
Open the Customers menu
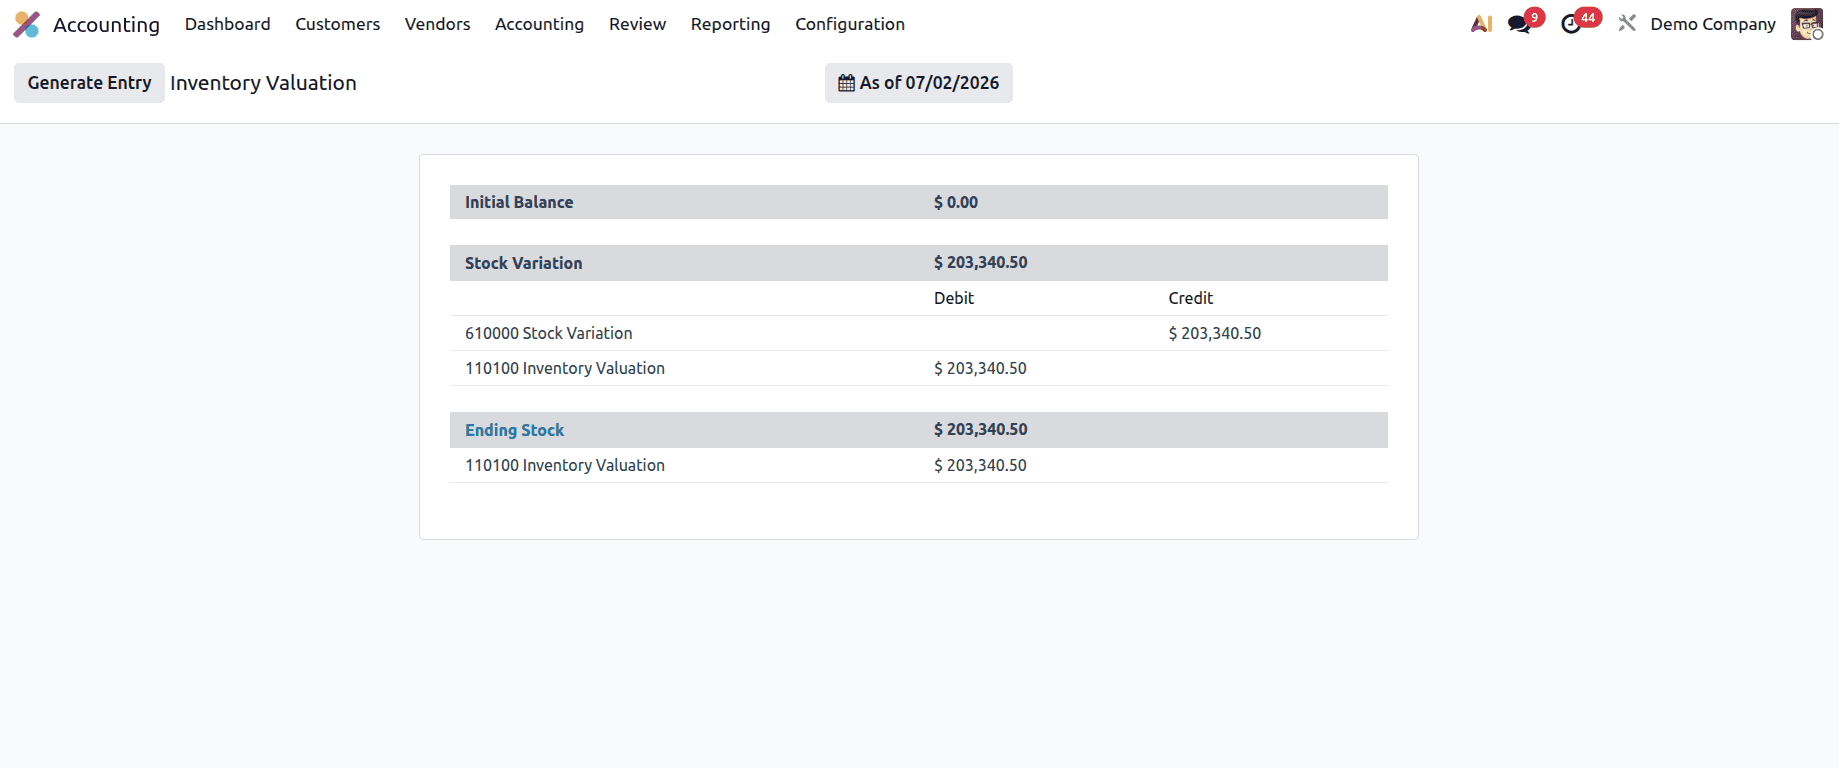pyautogui.click(x=337, y=24)
